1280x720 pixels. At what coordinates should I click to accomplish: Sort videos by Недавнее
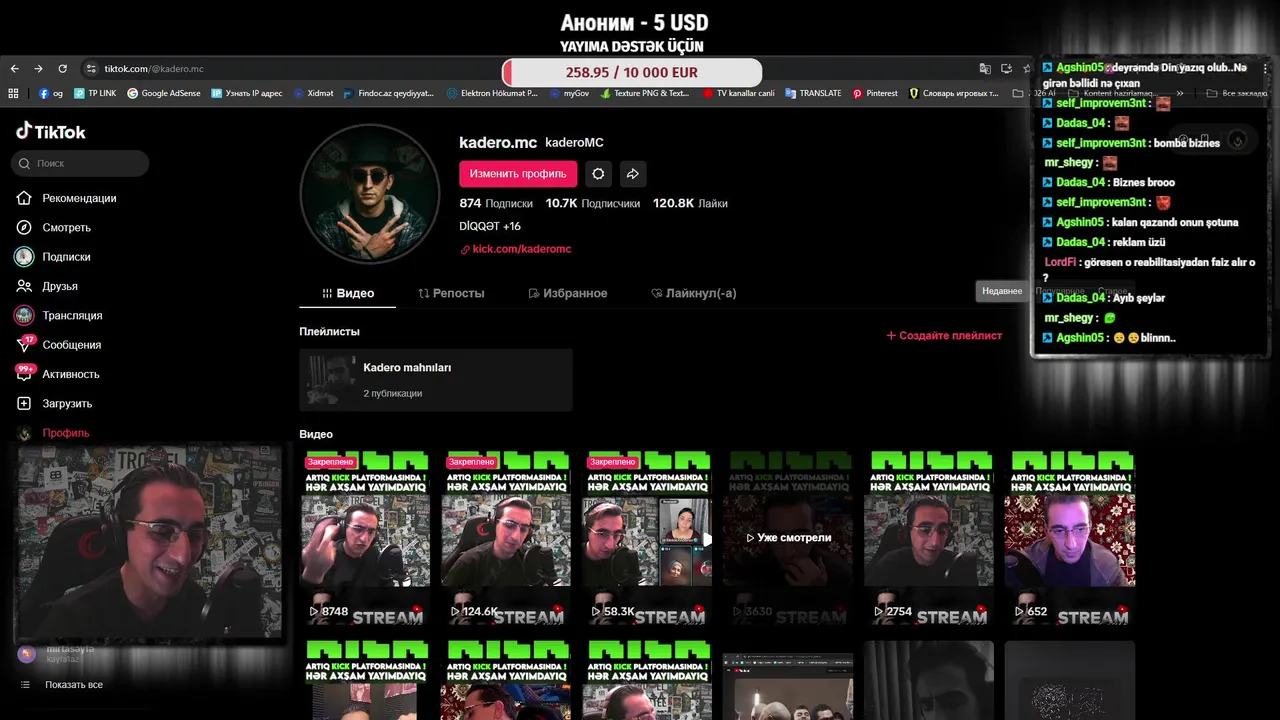point(1002,291)
